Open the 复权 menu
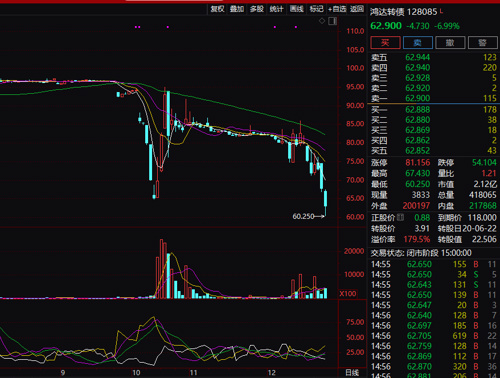Screen dimensions: 500x378 pos(217,9)
